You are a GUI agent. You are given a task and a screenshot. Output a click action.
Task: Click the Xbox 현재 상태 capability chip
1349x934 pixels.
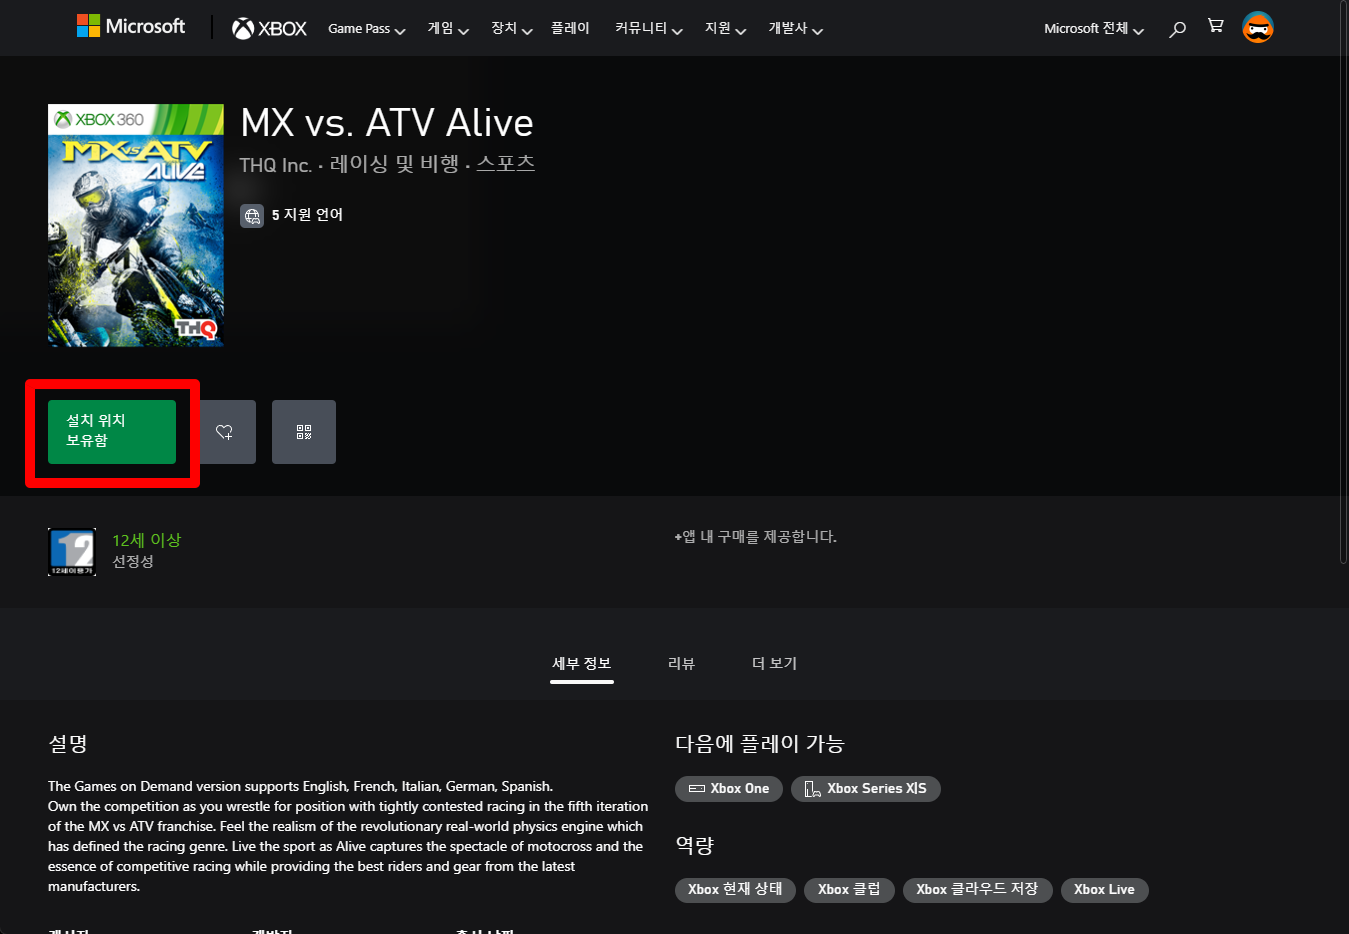735,890
